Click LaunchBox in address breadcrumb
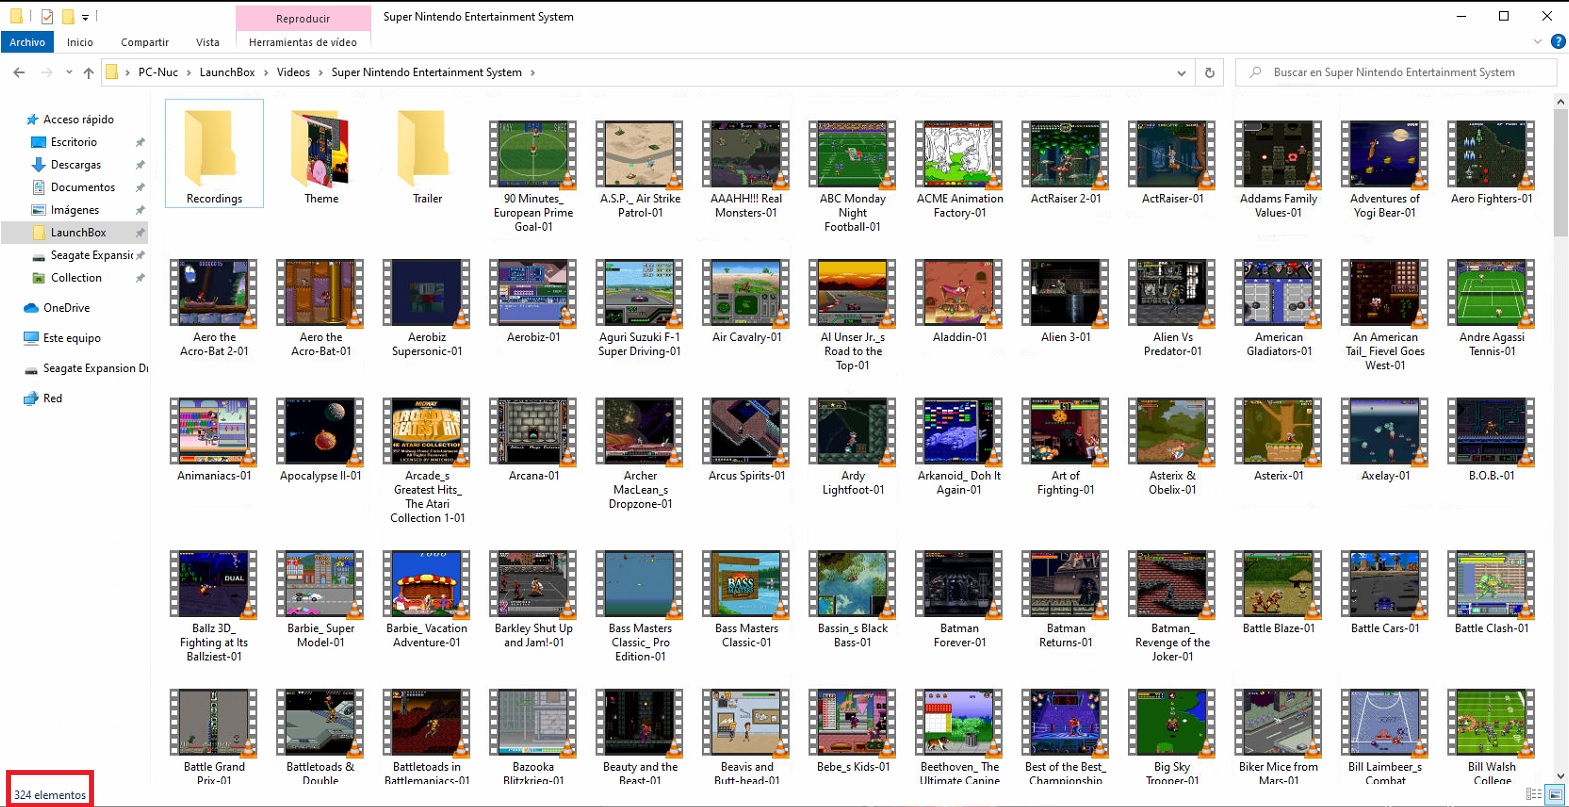Screen dimensions: 1569x807 tap(227, 72)
